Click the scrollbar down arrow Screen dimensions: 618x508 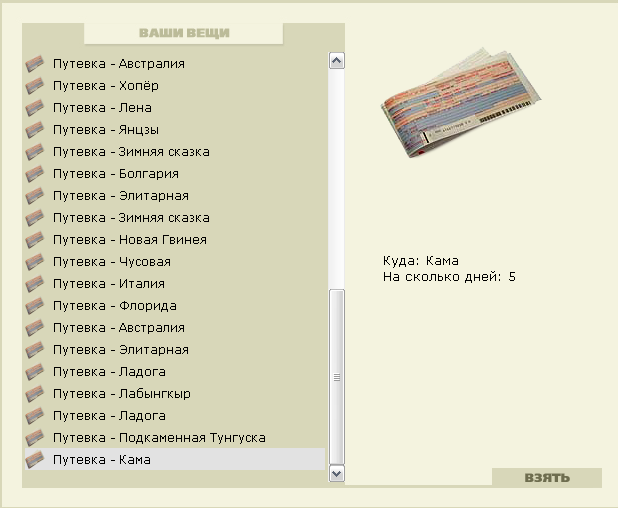337,473
